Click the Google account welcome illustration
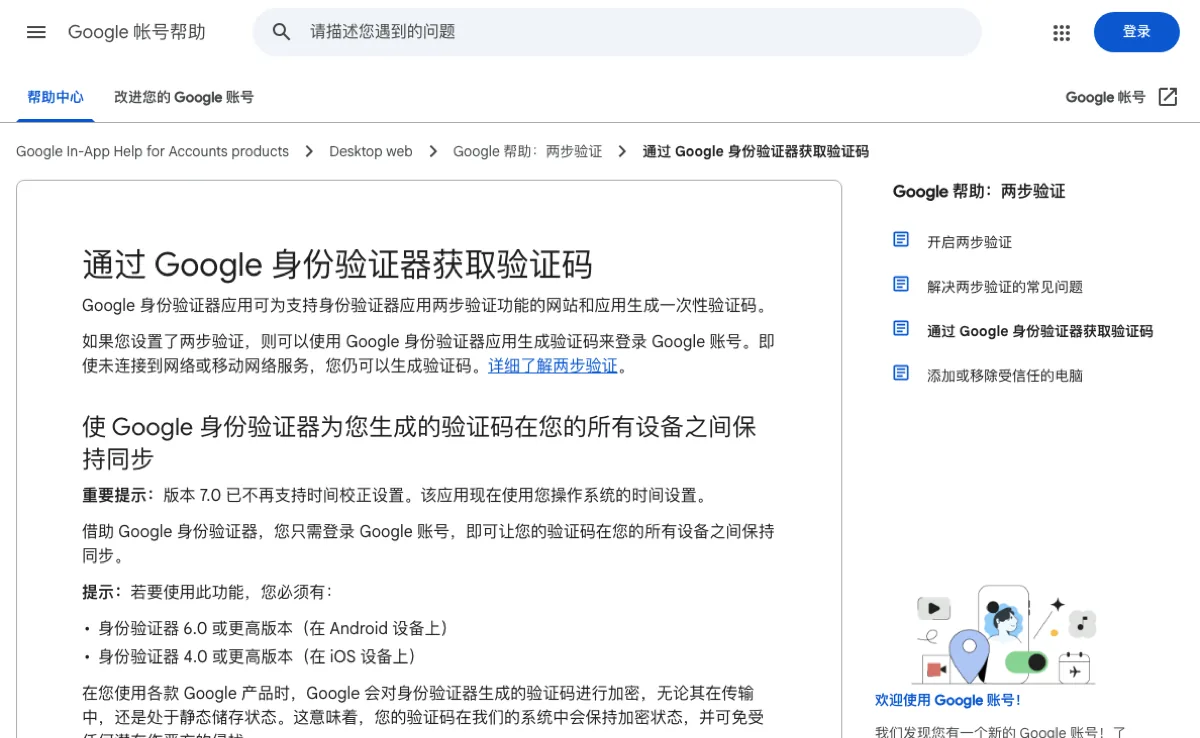1200x738 pixels. point(1005,634)
